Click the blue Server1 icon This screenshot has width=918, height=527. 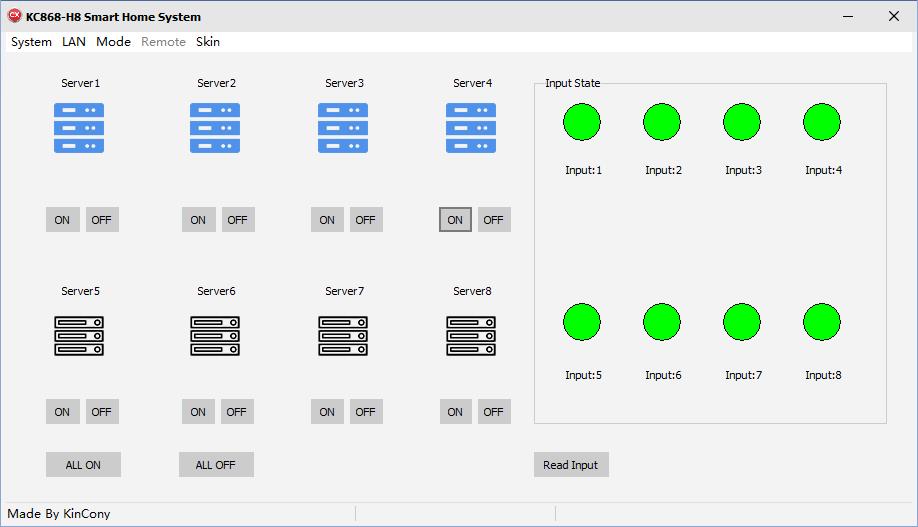coord(79,128)
